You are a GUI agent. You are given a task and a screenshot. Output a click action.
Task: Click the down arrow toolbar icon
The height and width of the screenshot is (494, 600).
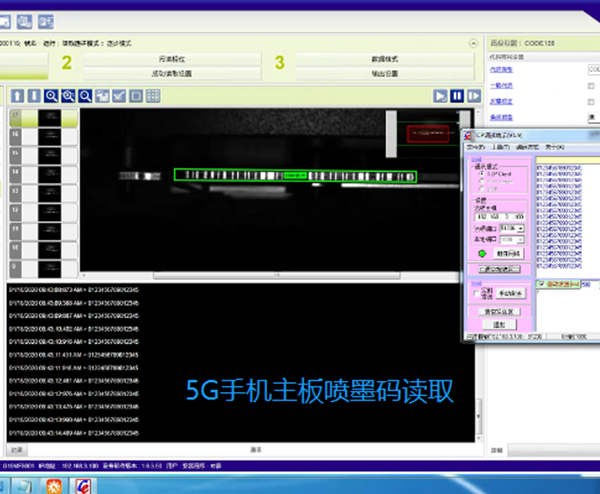tap(33, 96)
